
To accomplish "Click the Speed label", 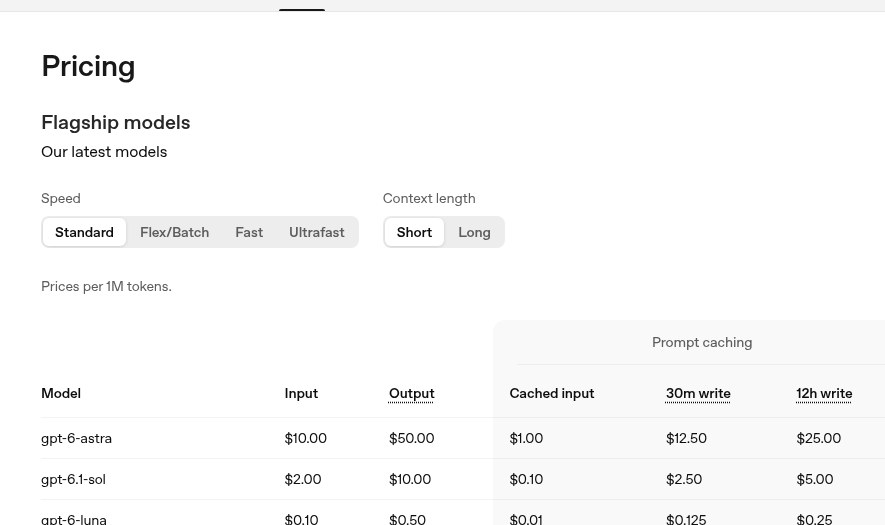I will coord(61,198).
